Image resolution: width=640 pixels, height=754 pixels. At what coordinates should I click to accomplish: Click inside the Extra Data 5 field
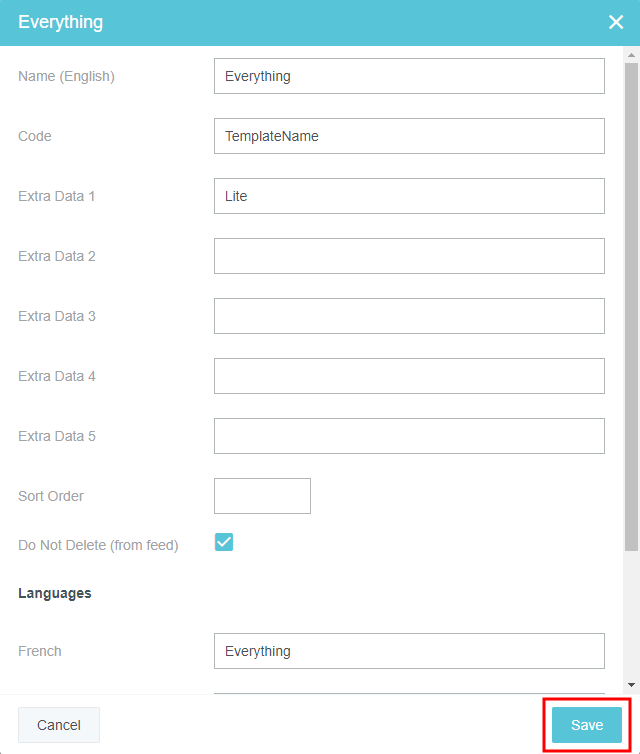[x=409, y=436]
